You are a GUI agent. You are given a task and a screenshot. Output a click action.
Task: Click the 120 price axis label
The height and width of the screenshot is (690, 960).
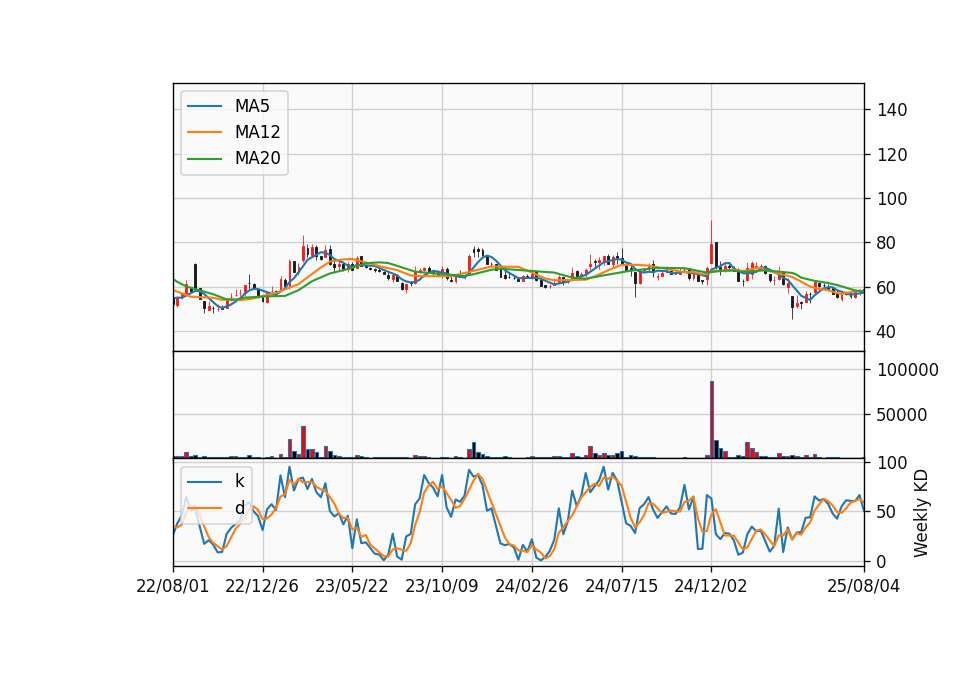pyautogui.click(x=892, y=155)
